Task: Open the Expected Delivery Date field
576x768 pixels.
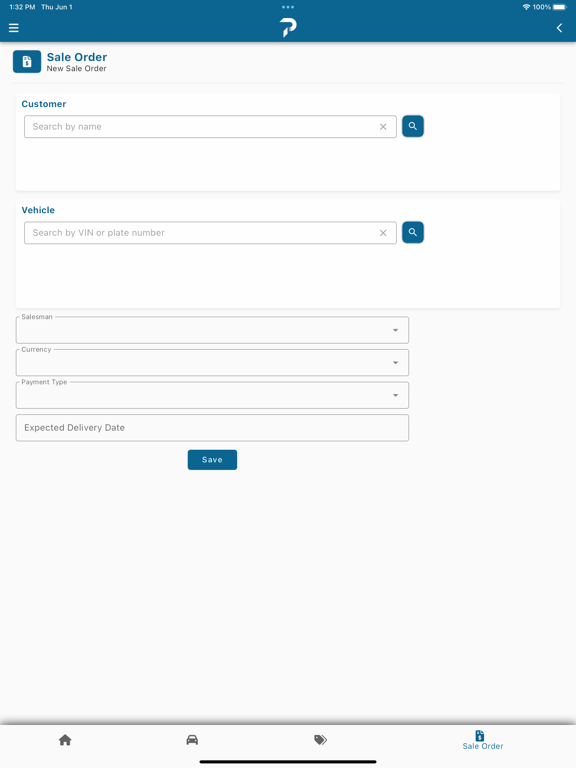Action: [x=213, y=428]
